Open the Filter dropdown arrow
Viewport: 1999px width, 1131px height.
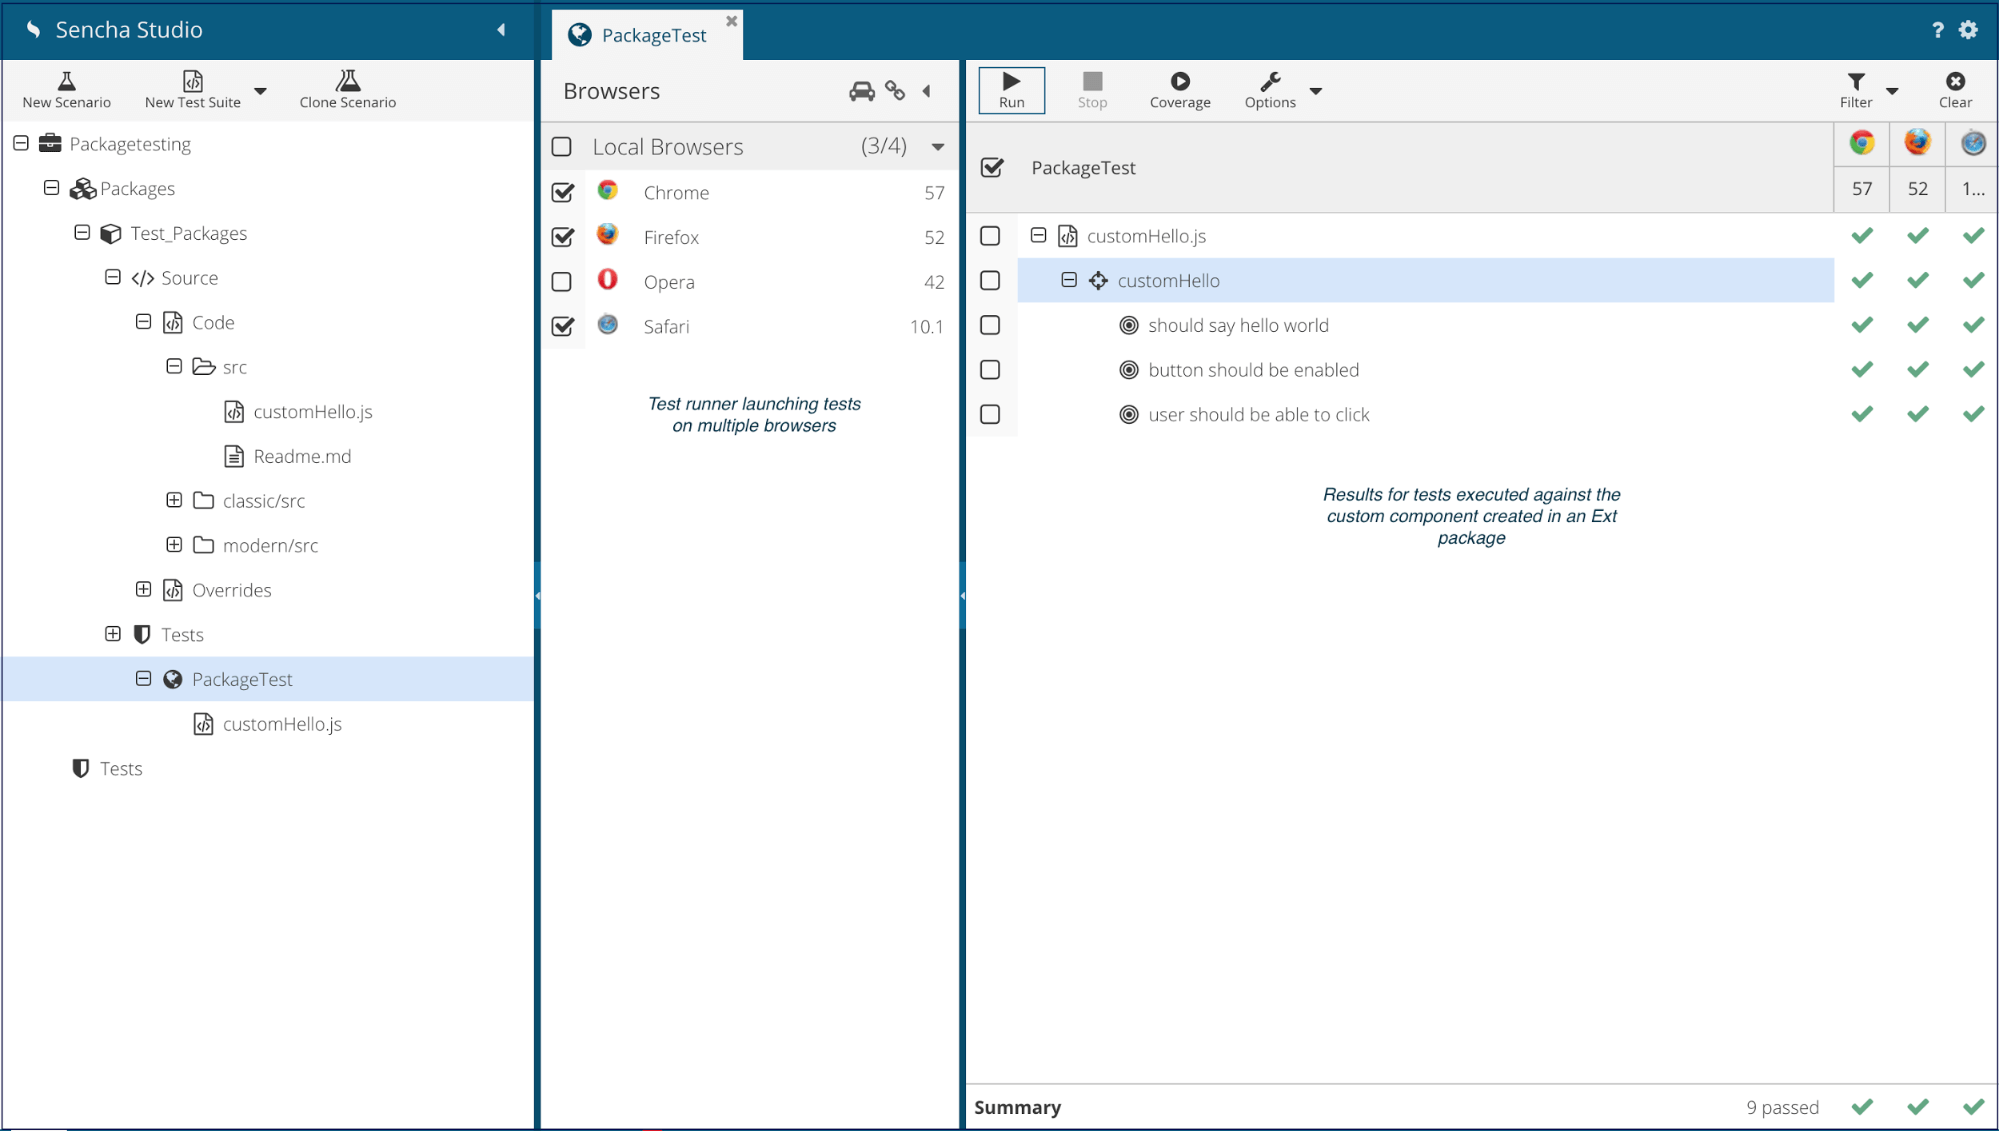pyautogui.click(x=1892, y=91)
